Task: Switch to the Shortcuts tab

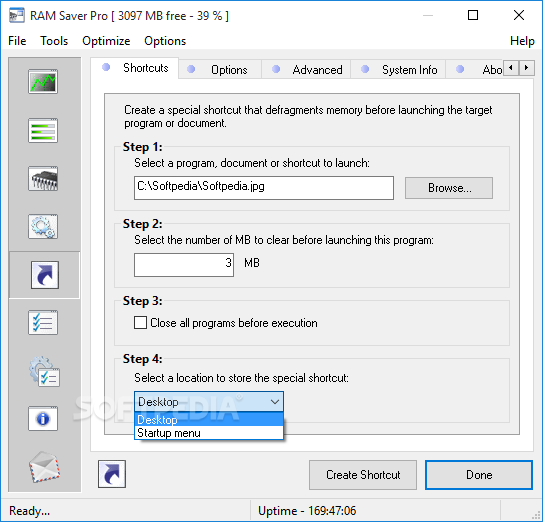Action: (x=135, y=68)
